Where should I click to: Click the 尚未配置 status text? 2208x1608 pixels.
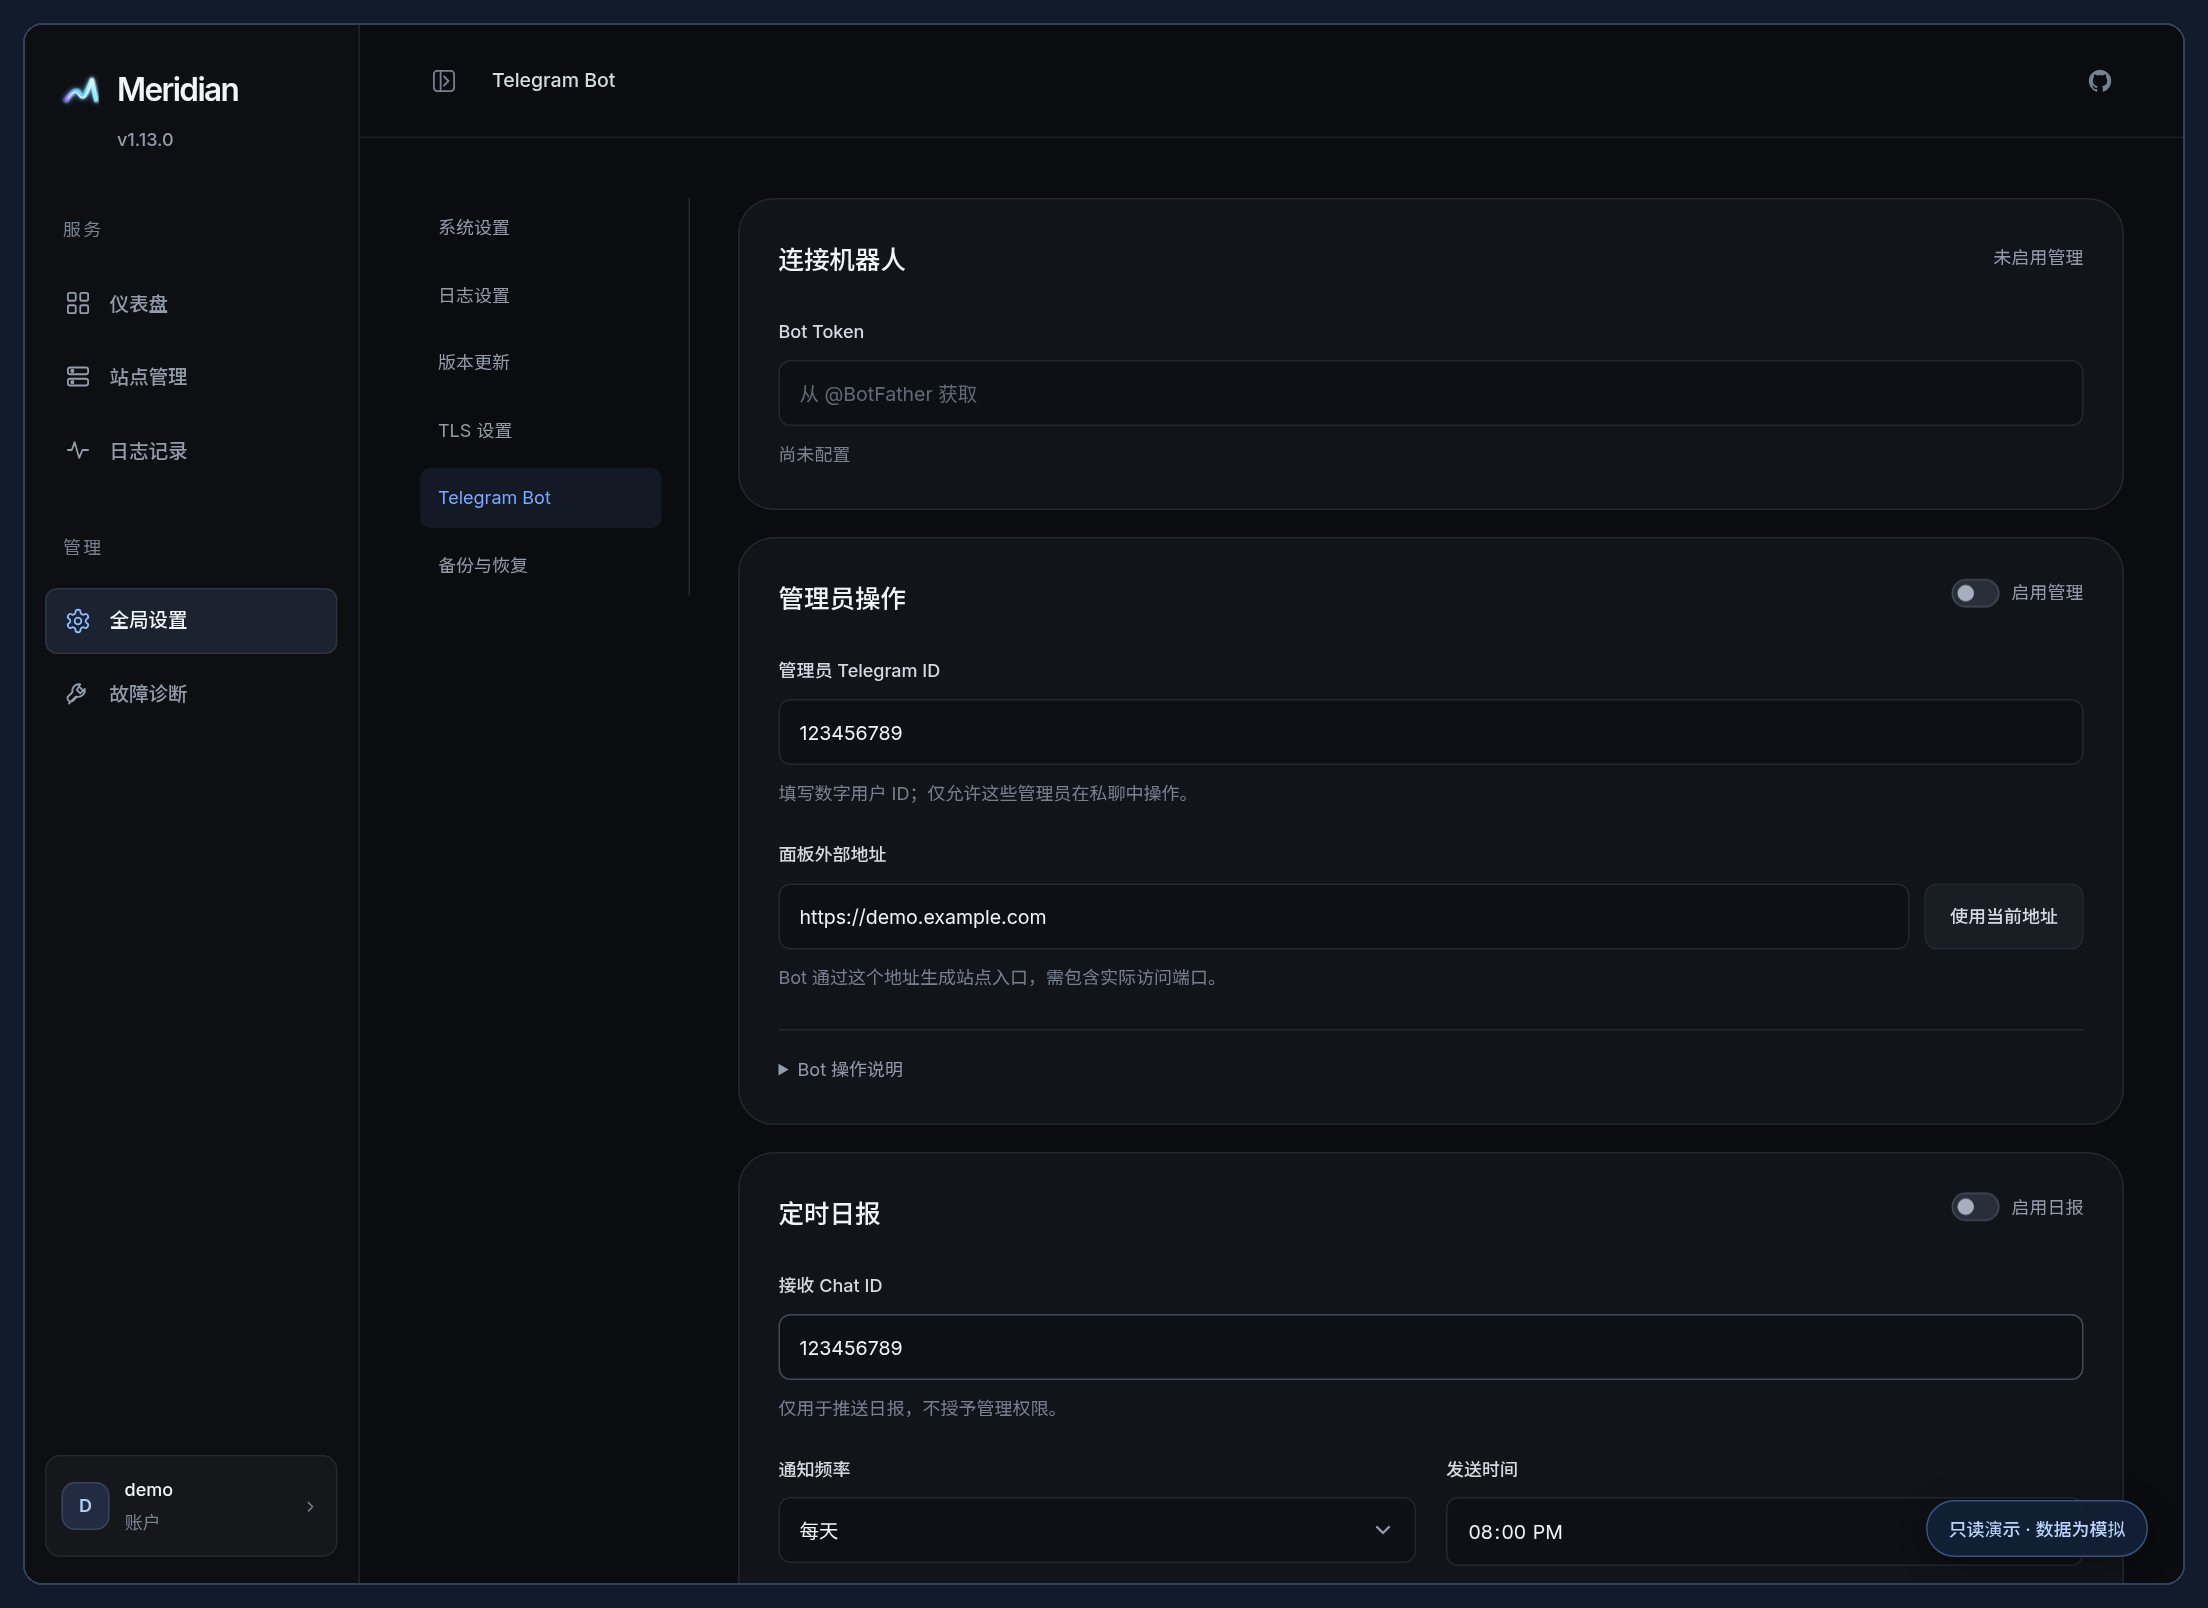[x=814, y=455]
